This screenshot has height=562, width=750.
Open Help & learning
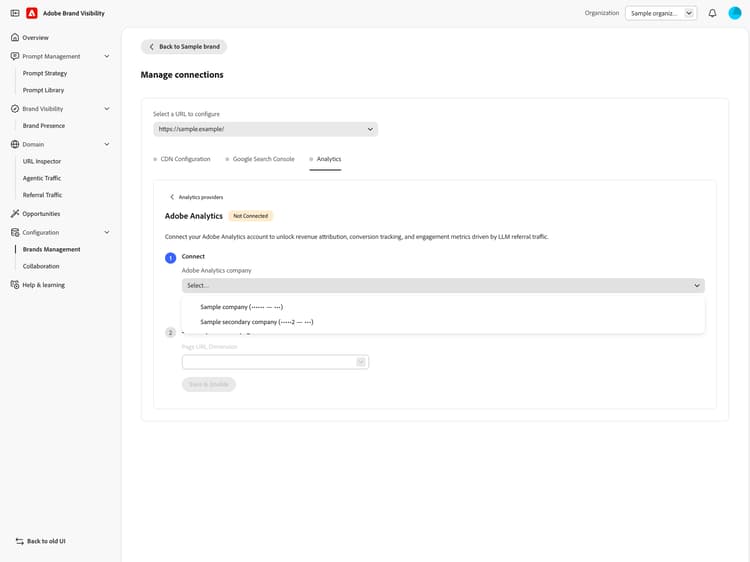(44, 285)
